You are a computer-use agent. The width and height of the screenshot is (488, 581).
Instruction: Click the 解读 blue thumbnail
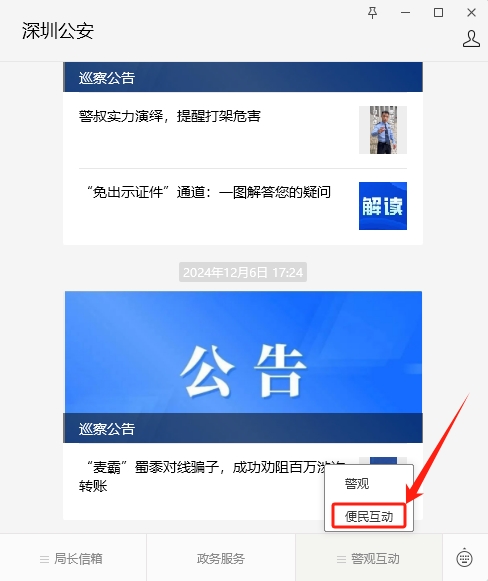point(383,206)
